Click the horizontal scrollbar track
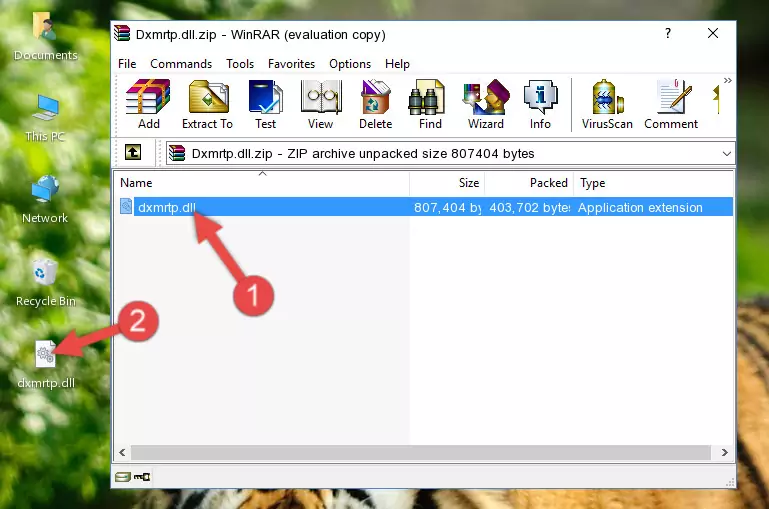 click(421, 452)
